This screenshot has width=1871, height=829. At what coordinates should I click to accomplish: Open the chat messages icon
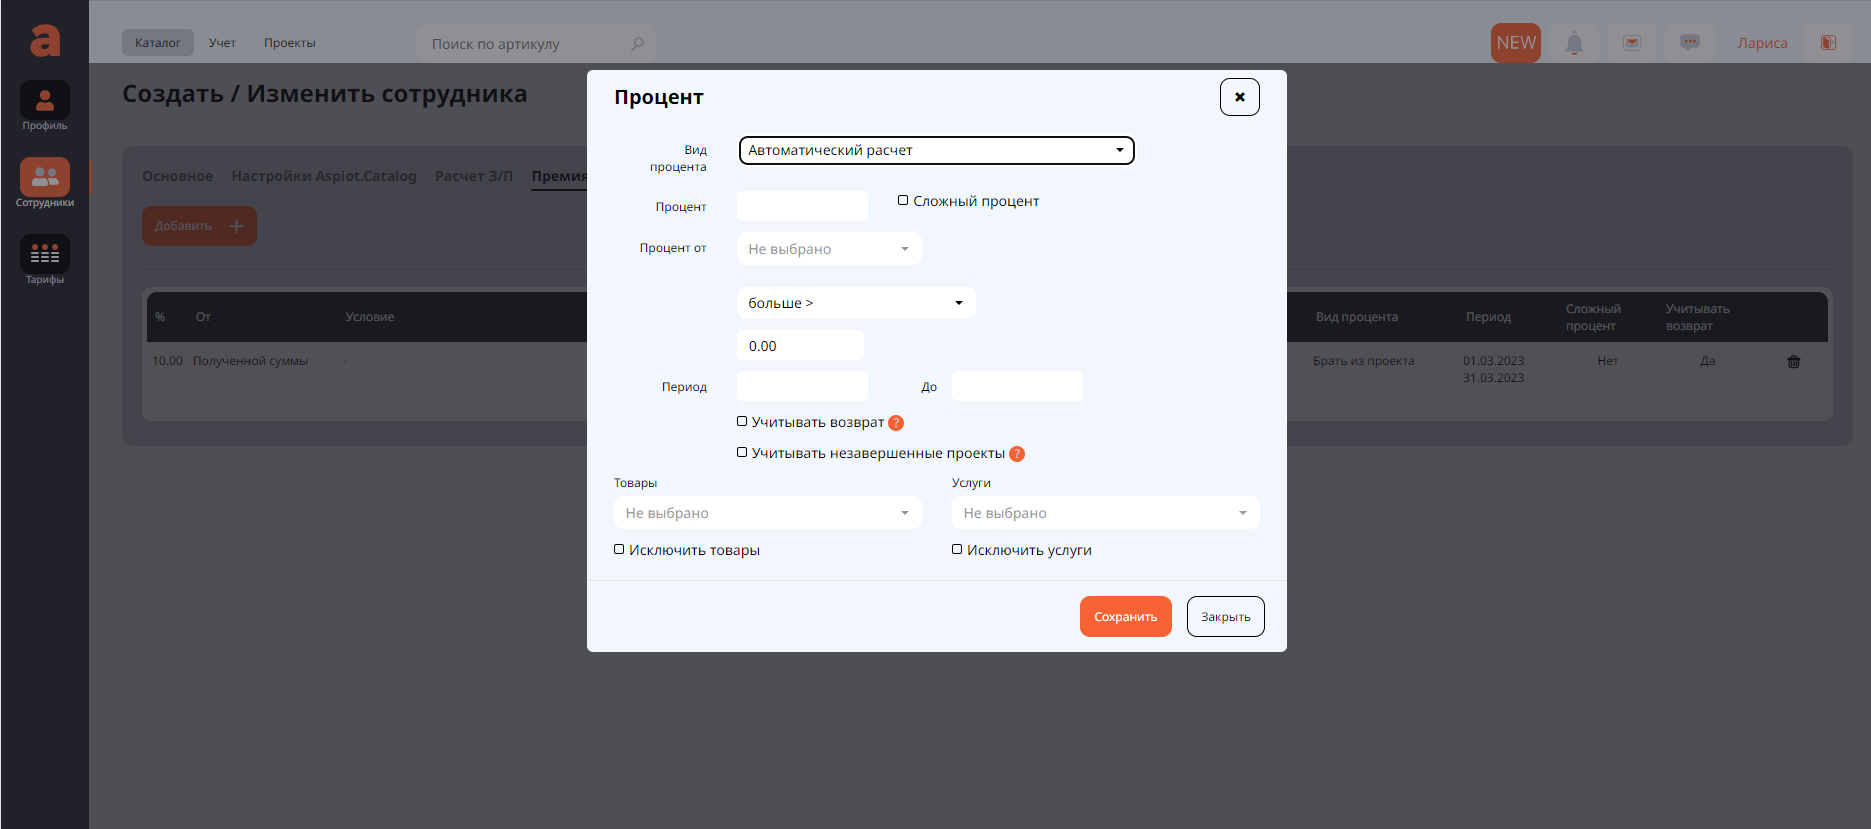click(1690, 43)
